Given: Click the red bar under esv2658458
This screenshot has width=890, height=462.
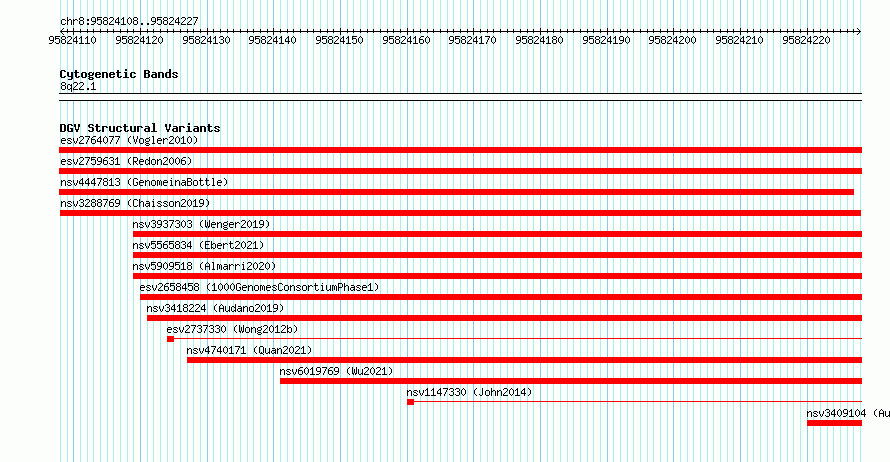Looking at the screenshot, I should (x=501, y=297).
